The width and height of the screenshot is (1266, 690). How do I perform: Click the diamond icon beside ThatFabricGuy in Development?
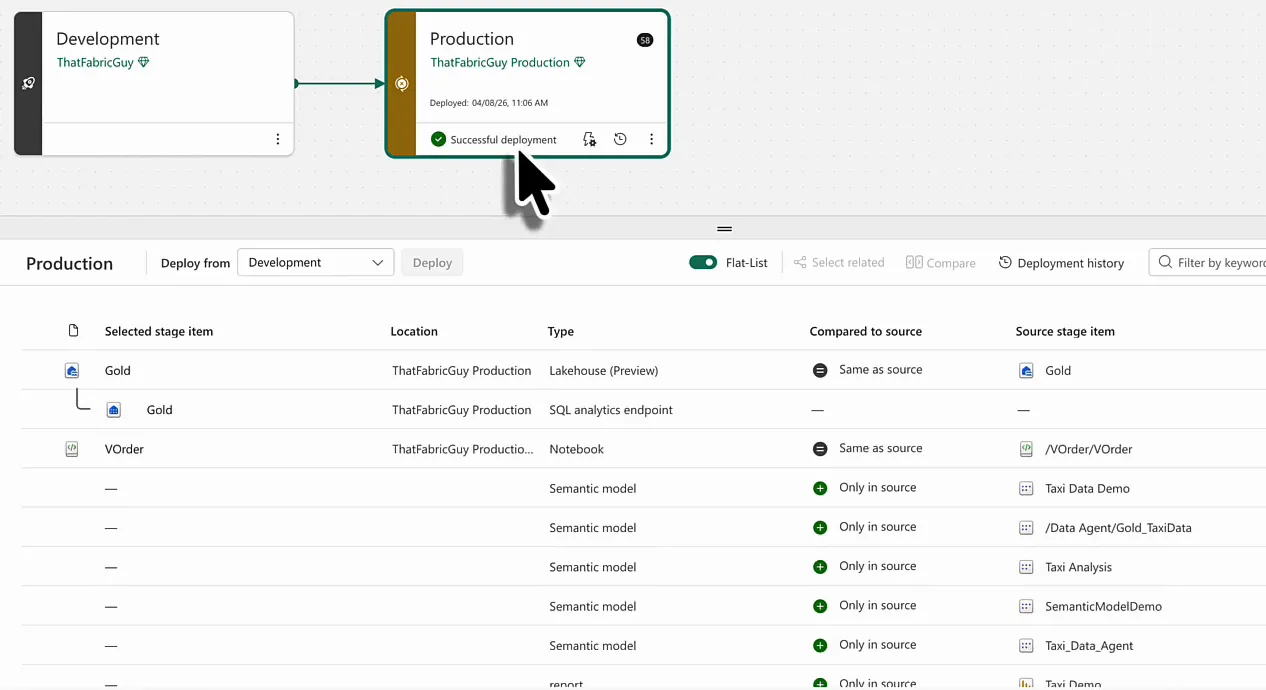pos(144,62)
